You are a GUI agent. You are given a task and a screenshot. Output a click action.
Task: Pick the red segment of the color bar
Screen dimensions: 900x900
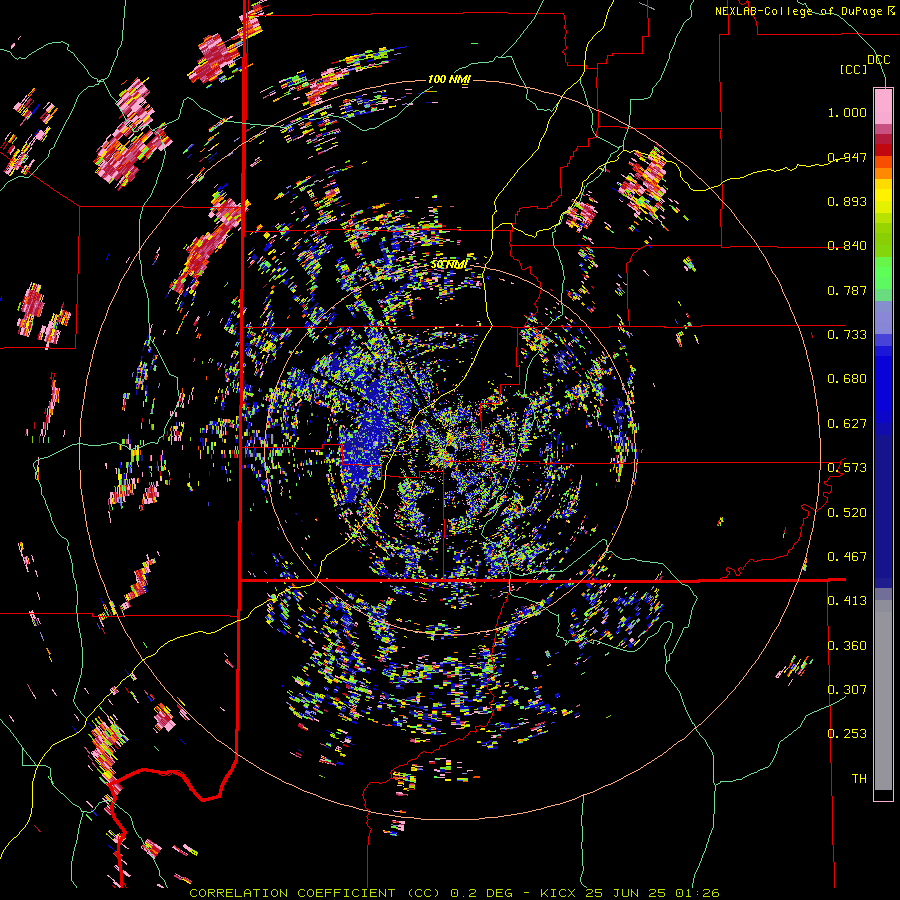coord(883,149)
